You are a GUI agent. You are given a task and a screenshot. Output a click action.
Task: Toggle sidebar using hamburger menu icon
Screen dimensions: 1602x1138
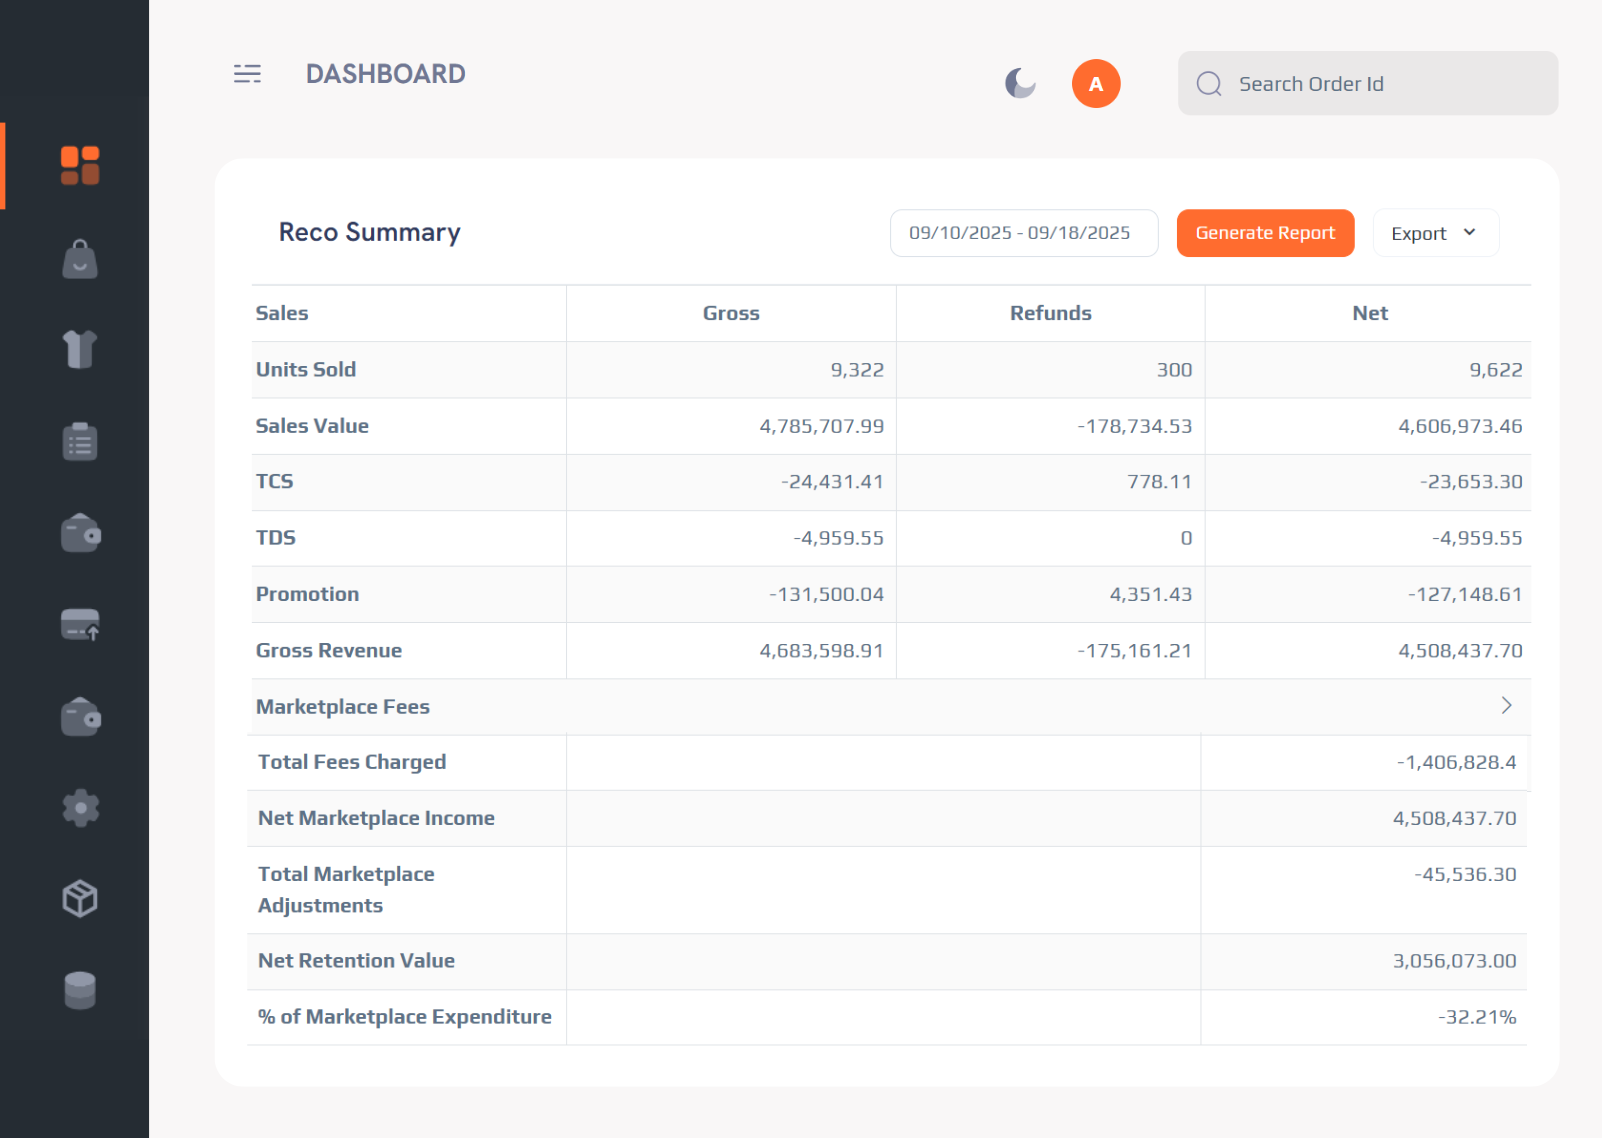247,74
